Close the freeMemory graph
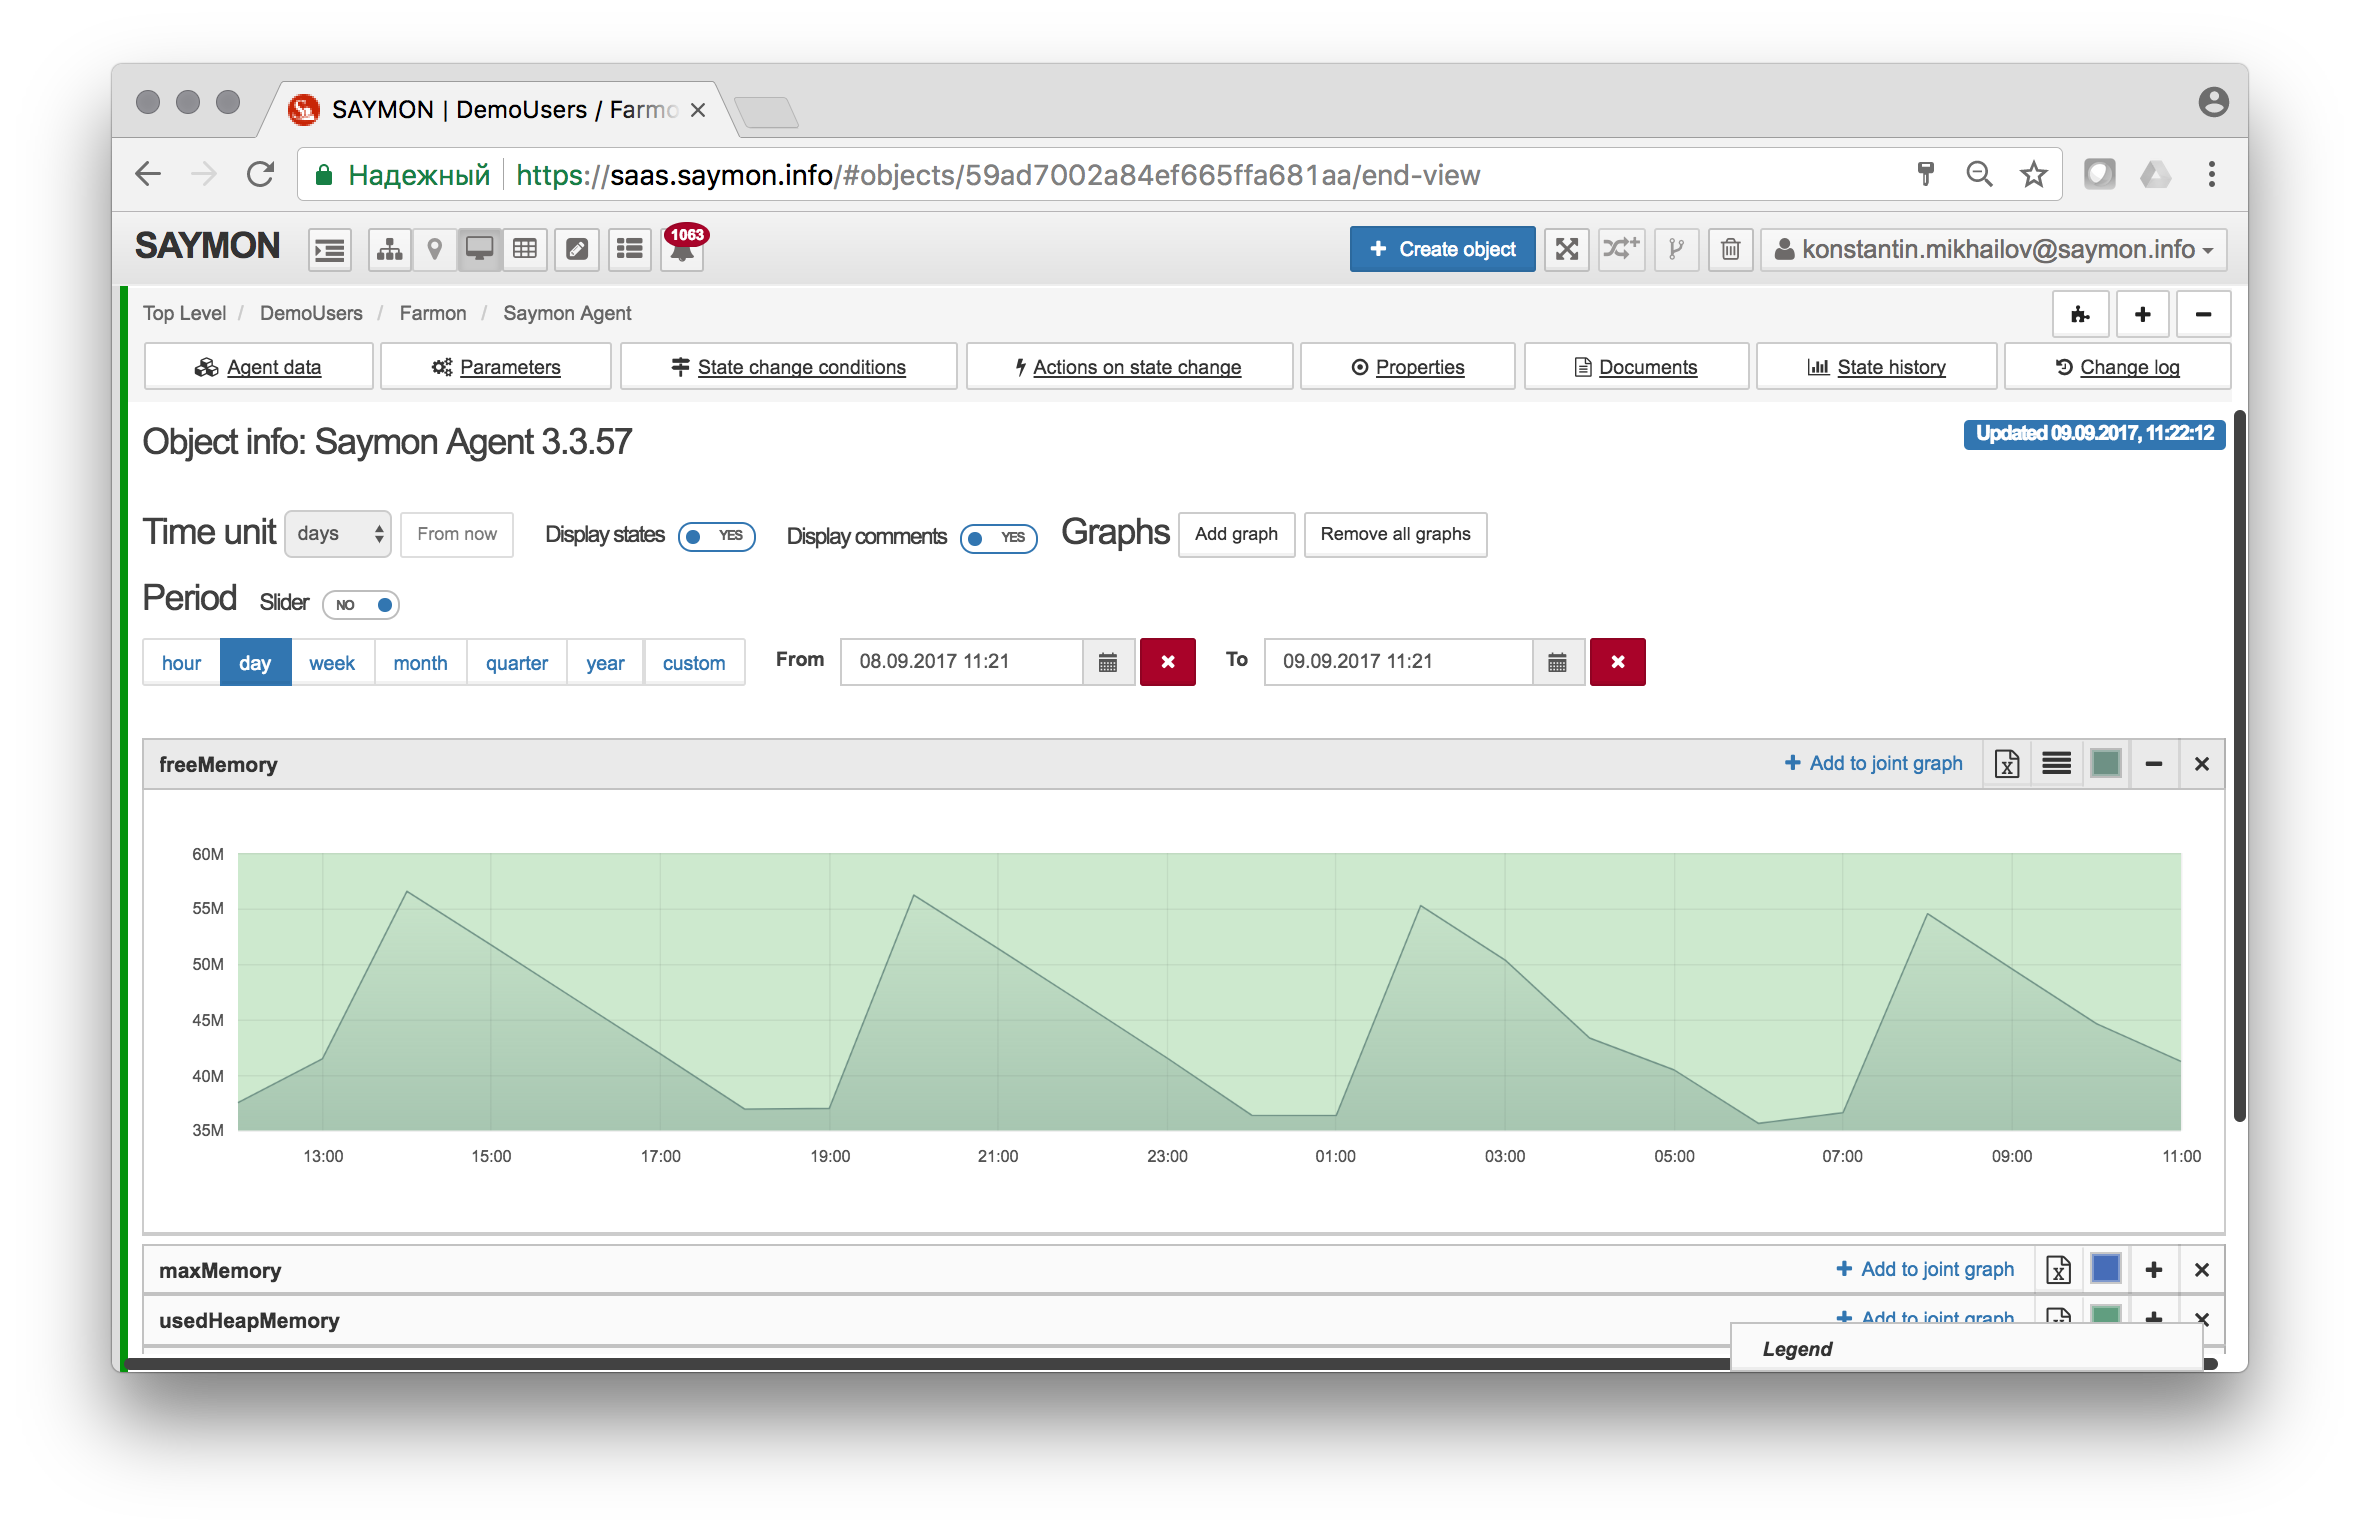Screen dimensions: 2360x1532 point(2201,764)
